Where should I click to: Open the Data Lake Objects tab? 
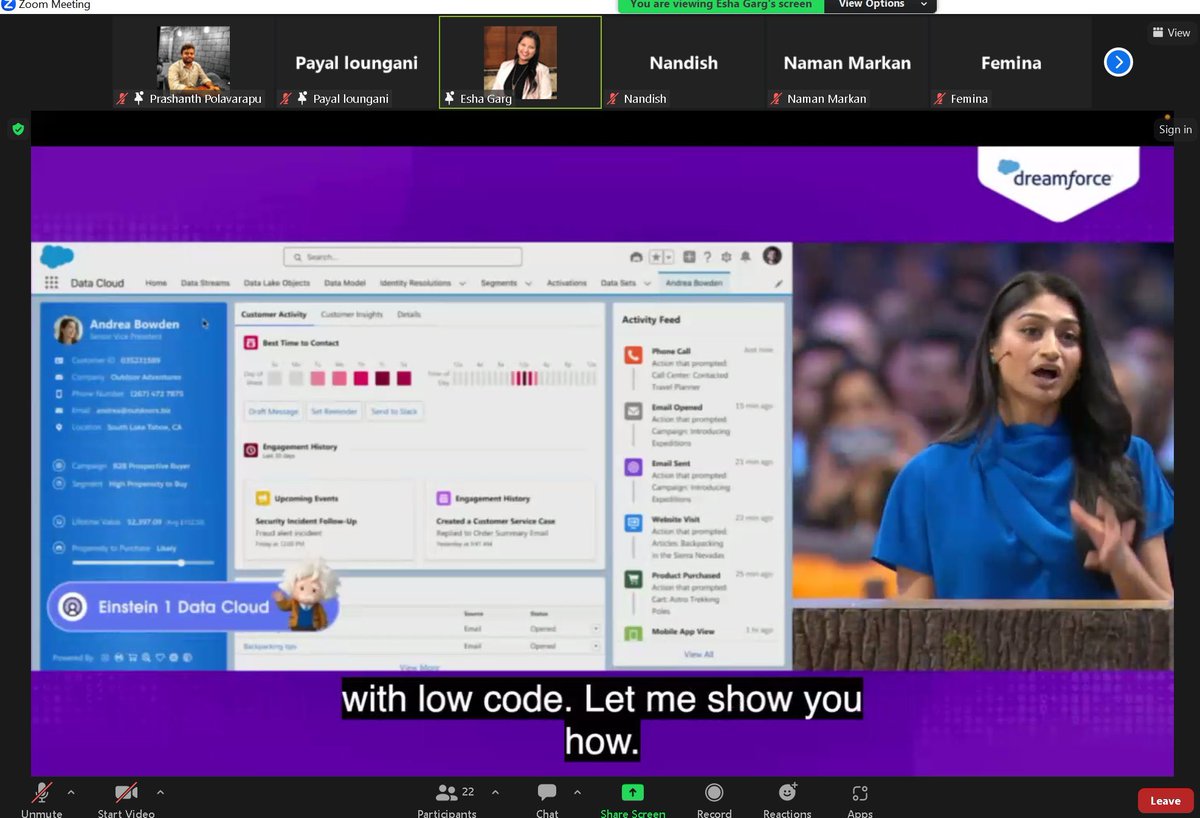277,283
